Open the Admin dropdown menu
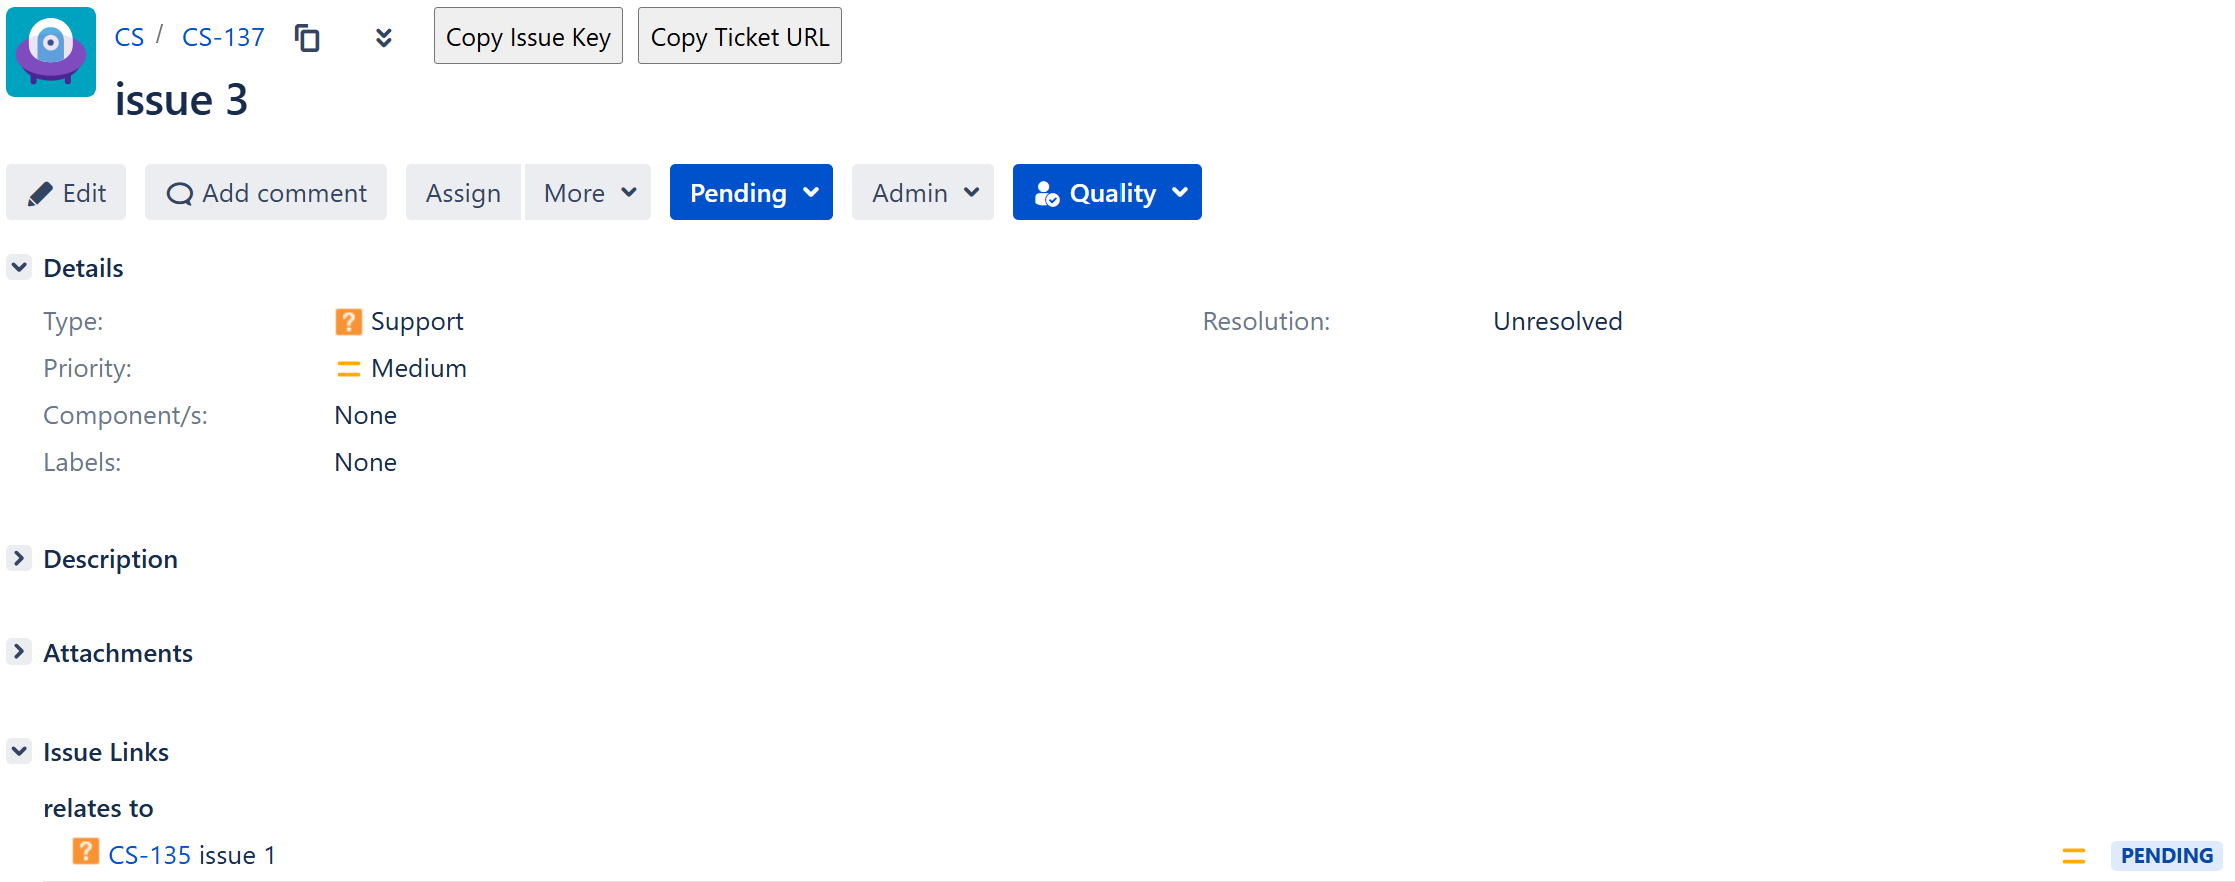 click(x=923, y=192)
